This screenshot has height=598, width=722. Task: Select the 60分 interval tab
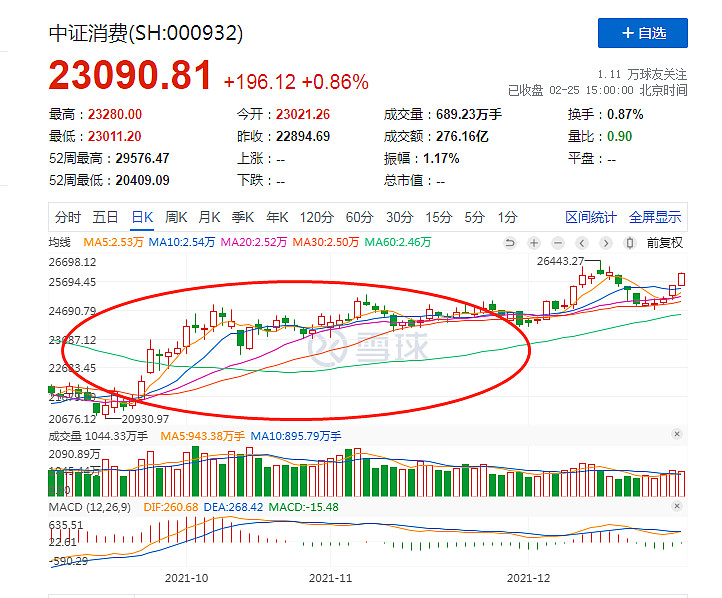(360, 217)
